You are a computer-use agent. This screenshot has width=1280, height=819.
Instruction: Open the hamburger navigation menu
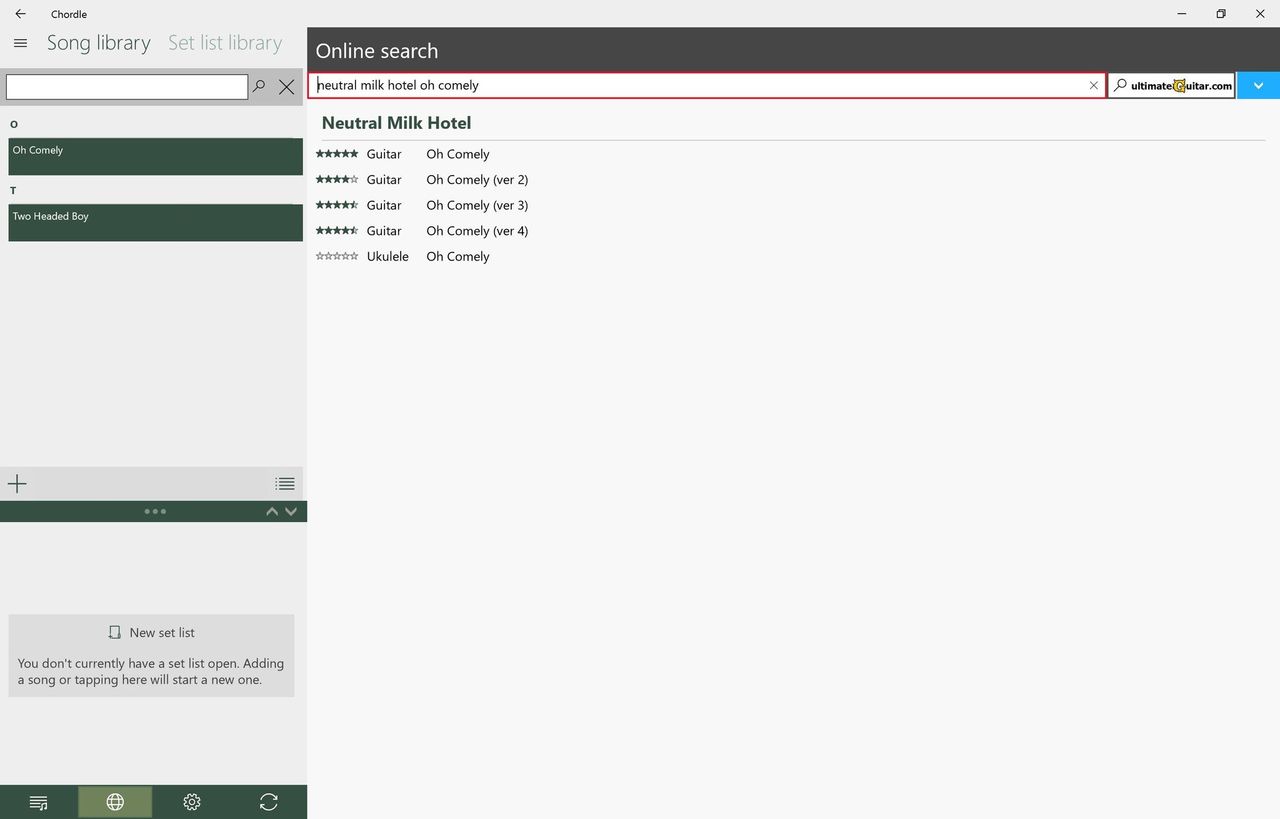click(x=20, y=43)
